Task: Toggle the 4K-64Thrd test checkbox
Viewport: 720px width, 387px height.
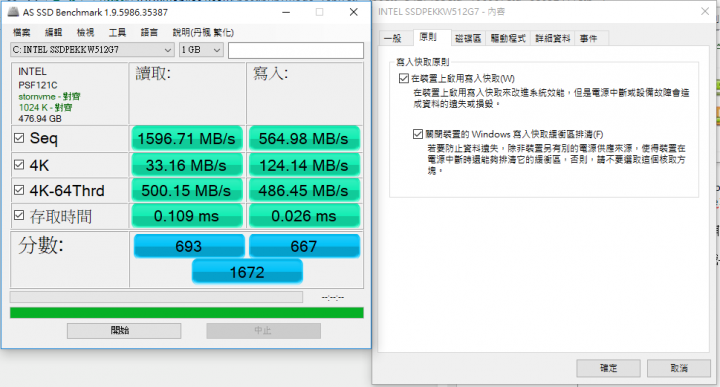Action: click(19, 190)
